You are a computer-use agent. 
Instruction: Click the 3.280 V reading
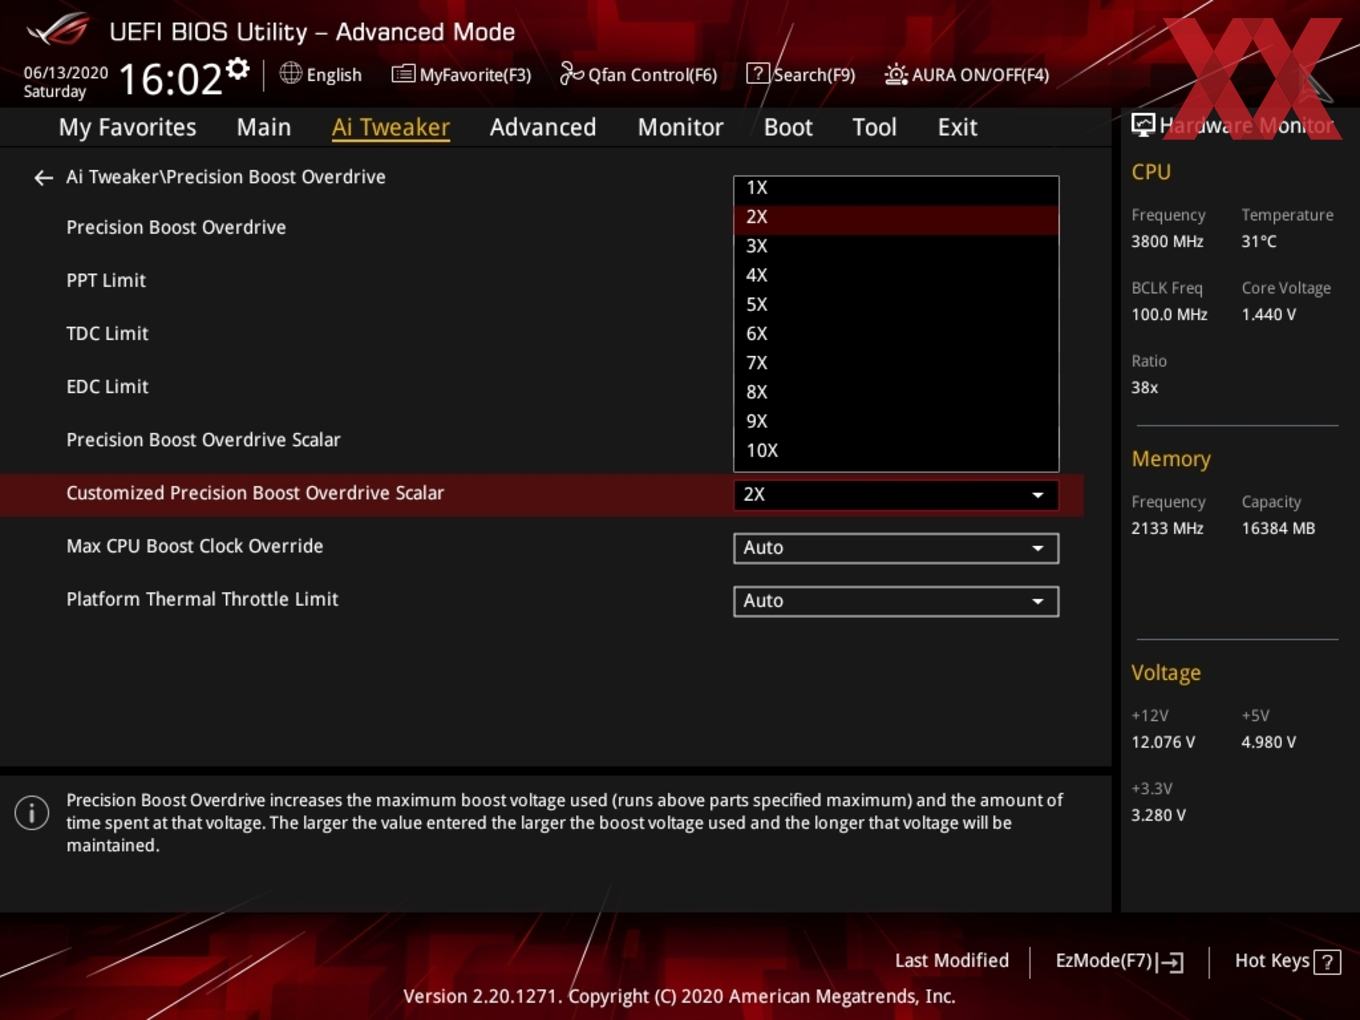click(1158, 816)
